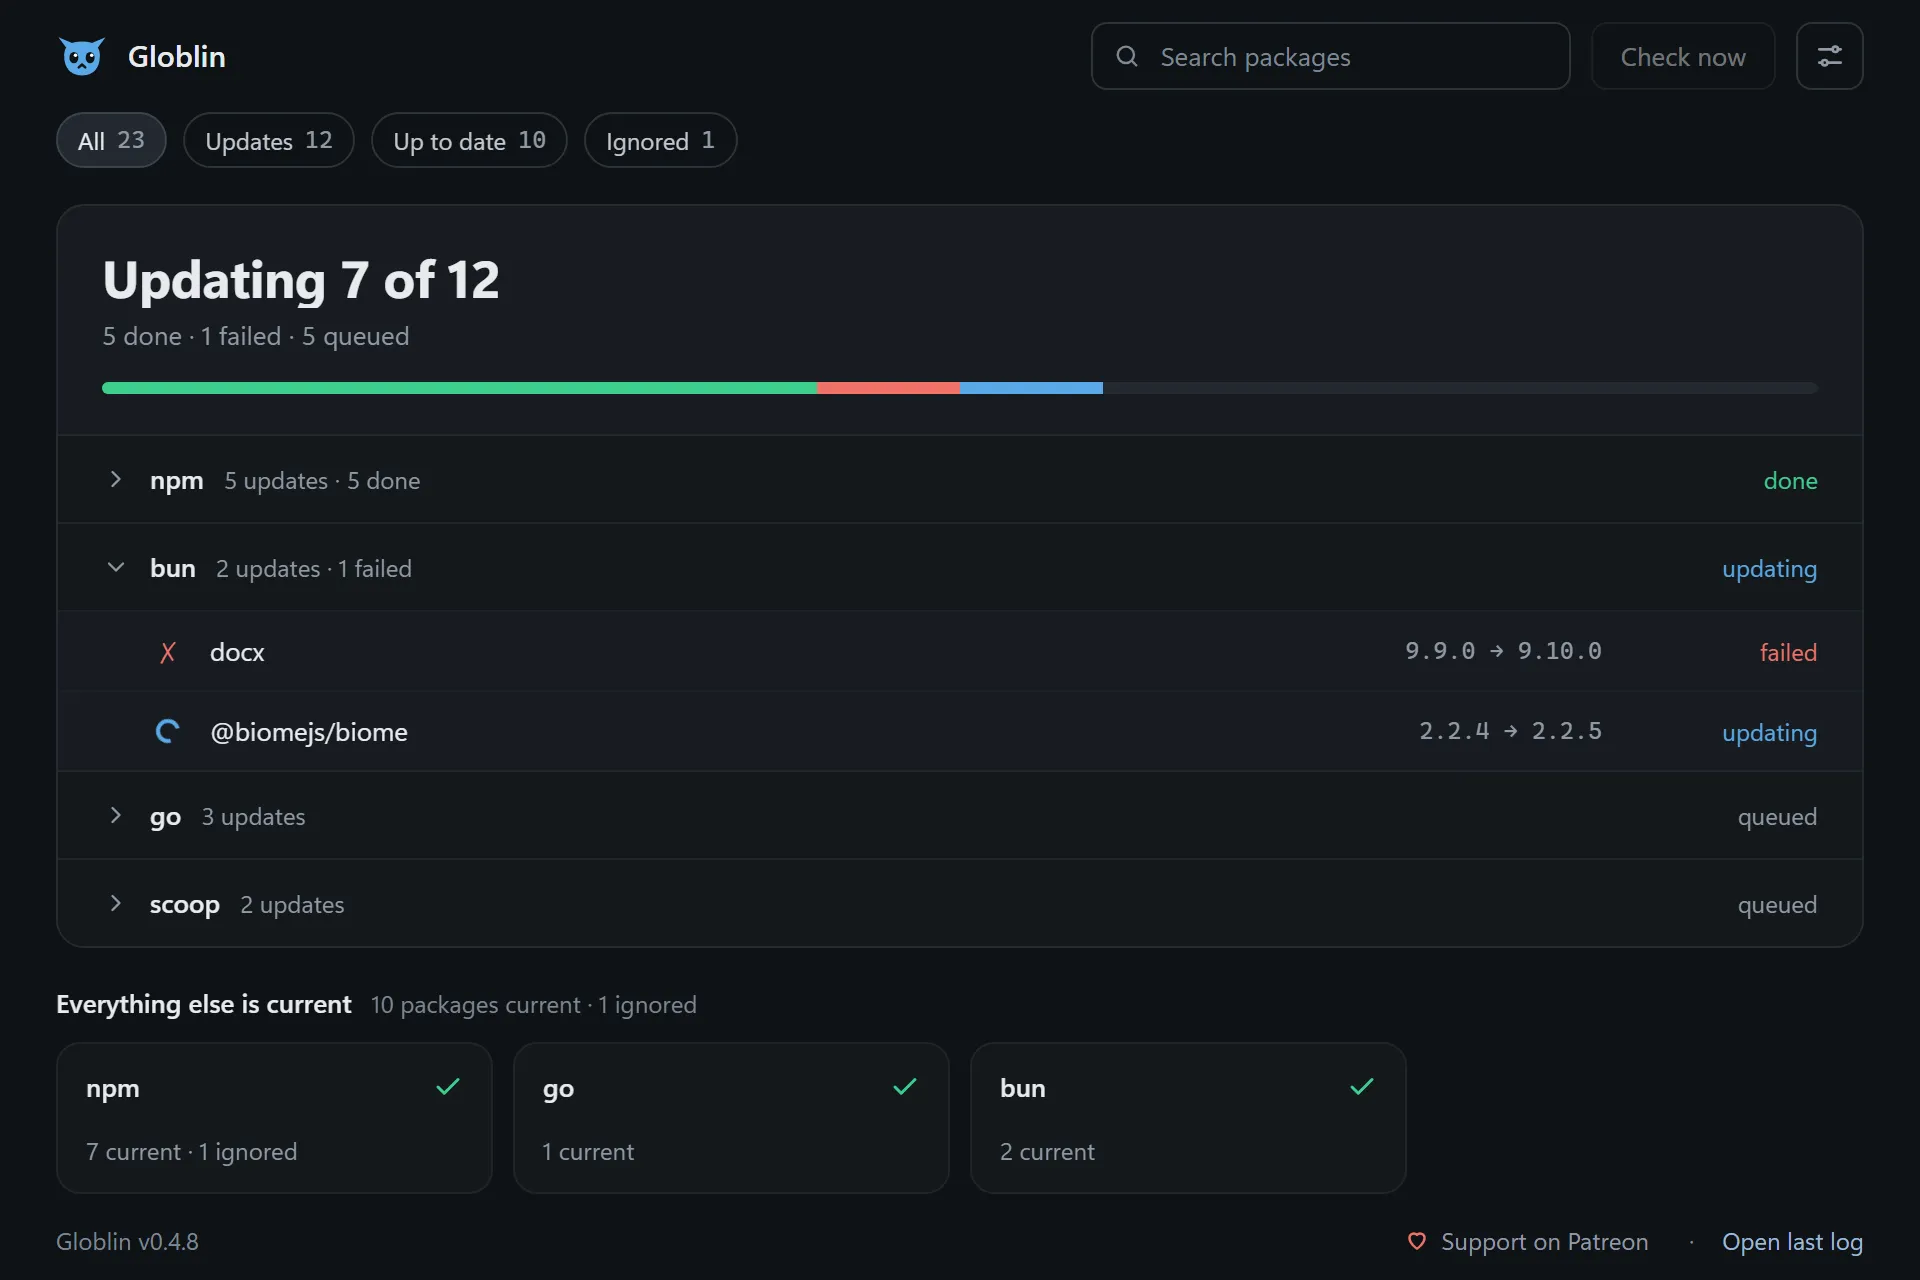This screenshot has height=1280, width=1920.
Task: Click the Updating 7 of 12 heading
Action: click(301, 280)
